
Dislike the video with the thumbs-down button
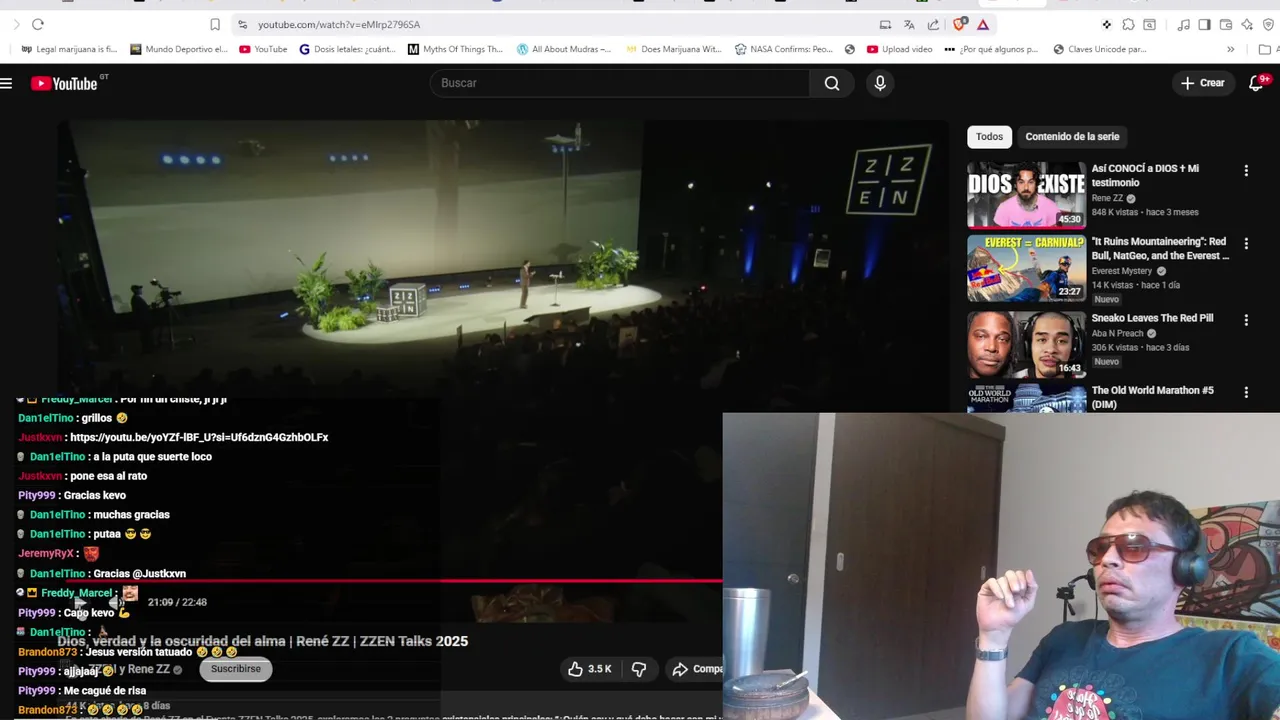[x=639, y=669]
